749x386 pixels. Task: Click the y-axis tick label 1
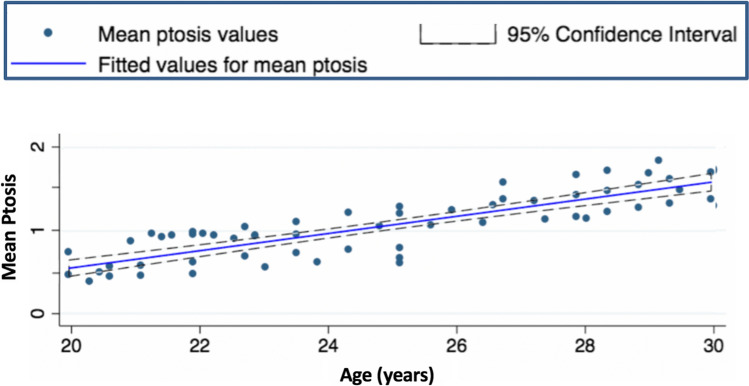coord(40,230)
